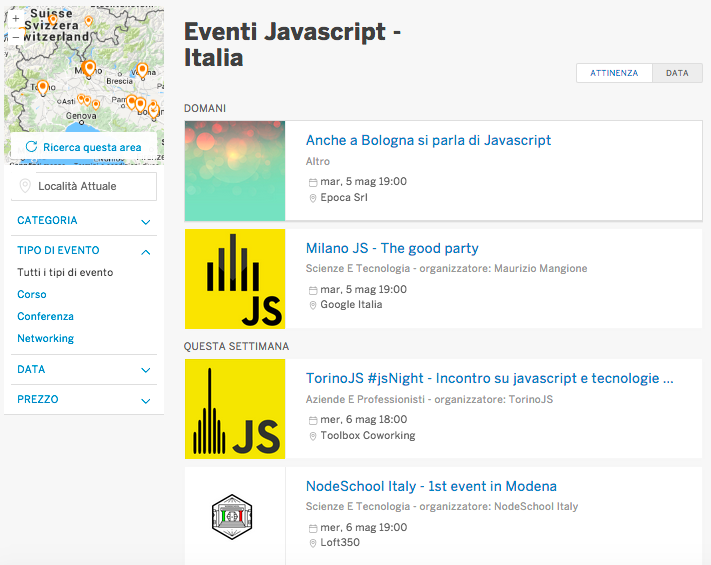This screenshot has width=711, height=565.
Task: Click the Verona map pin
Action: 142,71
